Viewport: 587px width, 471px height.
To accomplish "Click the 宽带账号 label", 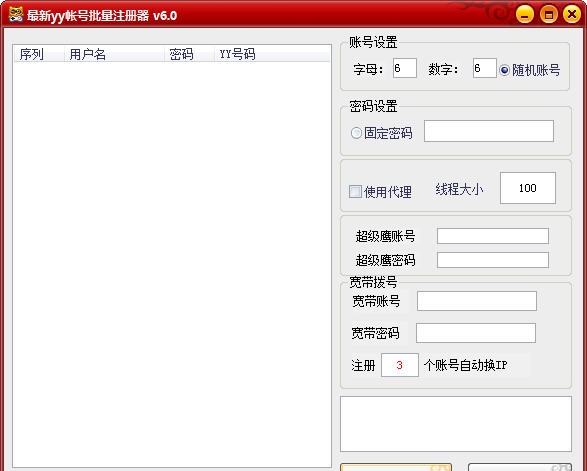I will click(376, 301).
